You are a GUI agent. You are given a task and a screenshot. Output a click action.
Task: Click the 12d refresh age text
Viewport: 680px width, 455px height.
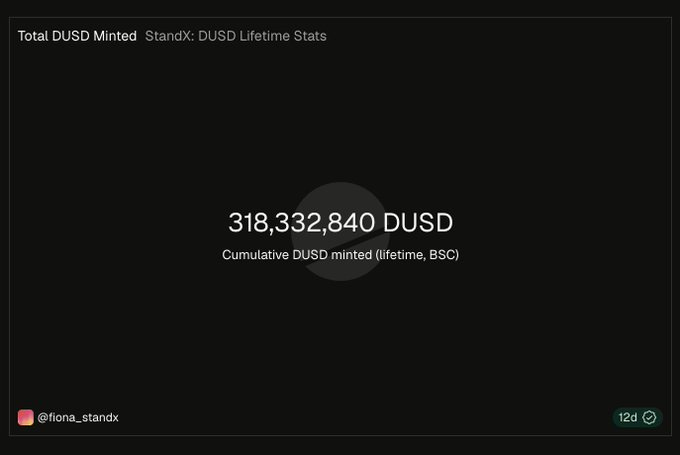pos(628,417)
